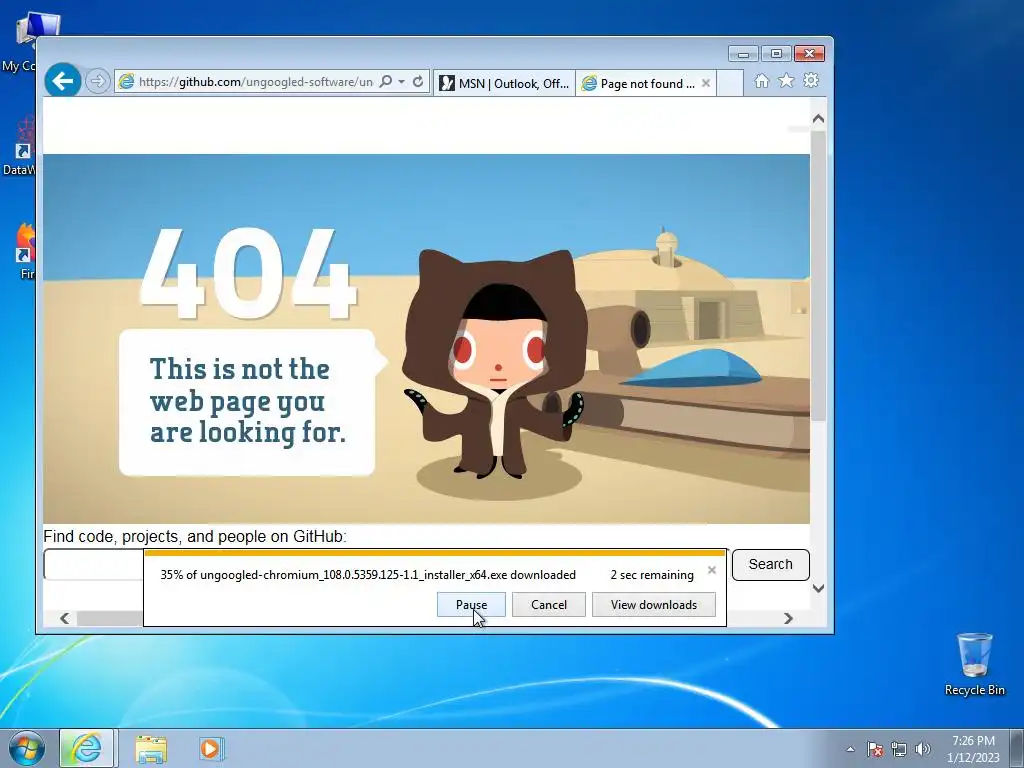Viewport: 1024px width, 768px height.
Task: Open Action Center flag tray icon
Action: coord(875,749)
